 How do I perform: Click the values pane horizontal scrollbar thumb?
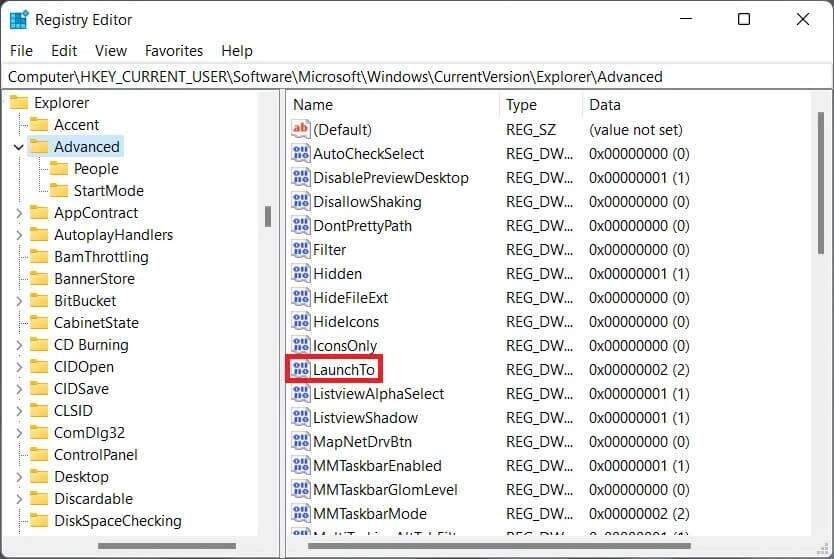tap(499, 546)
